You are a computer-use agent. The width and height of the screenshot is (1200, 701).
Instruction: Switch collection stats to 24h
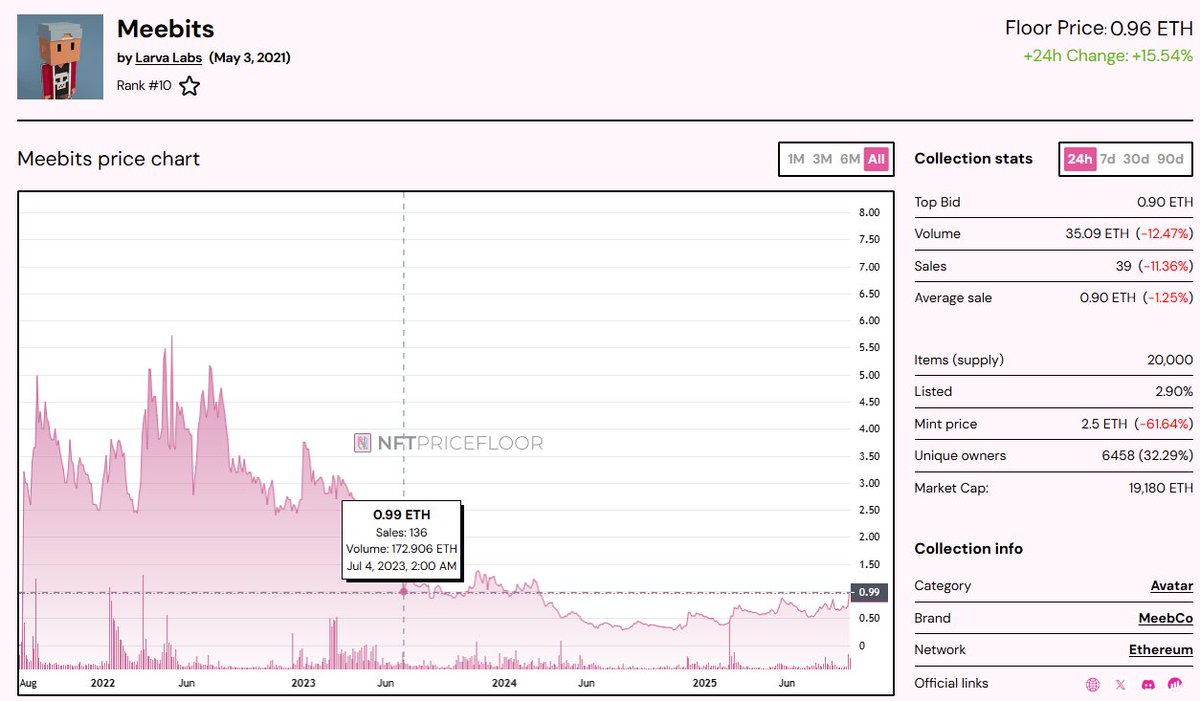point(1079,159)
